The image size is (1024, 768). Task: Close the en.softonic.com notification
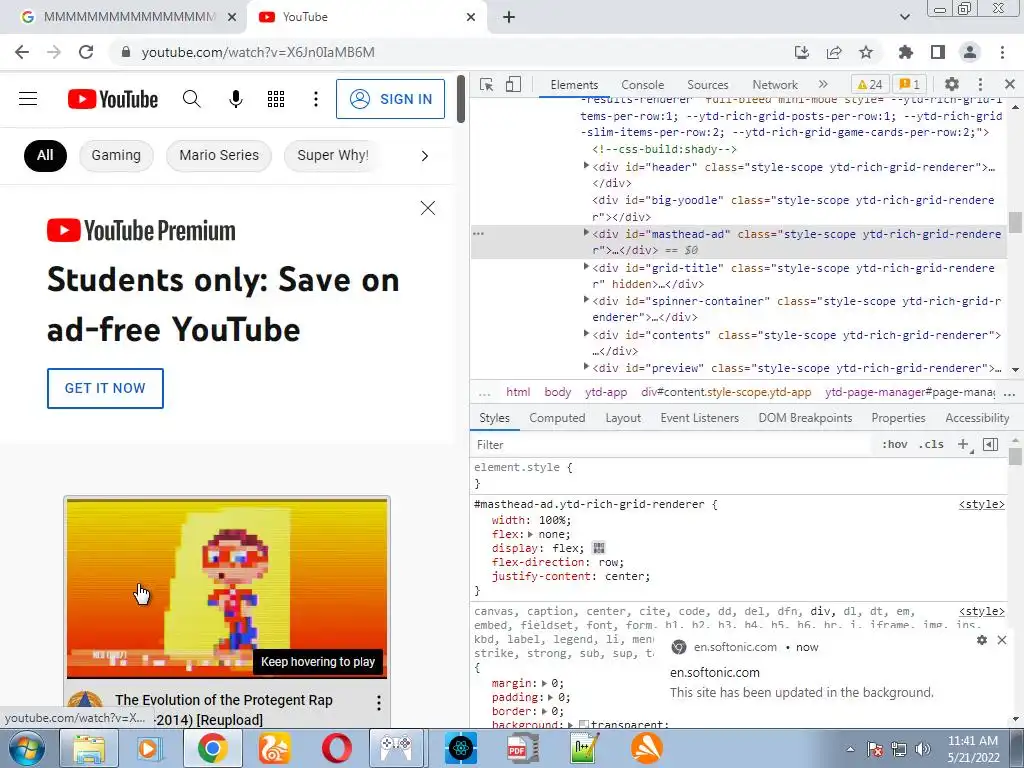click(1002, 640)
